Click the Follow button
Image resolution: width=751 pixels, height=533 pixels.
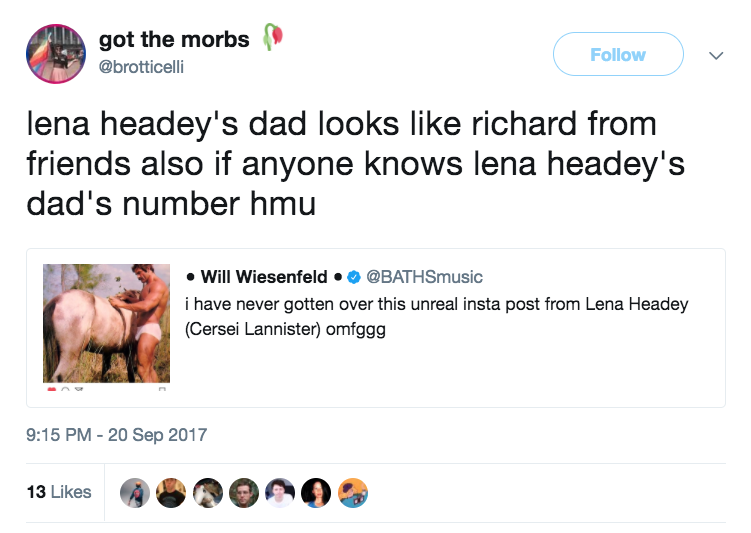[617, 55]
